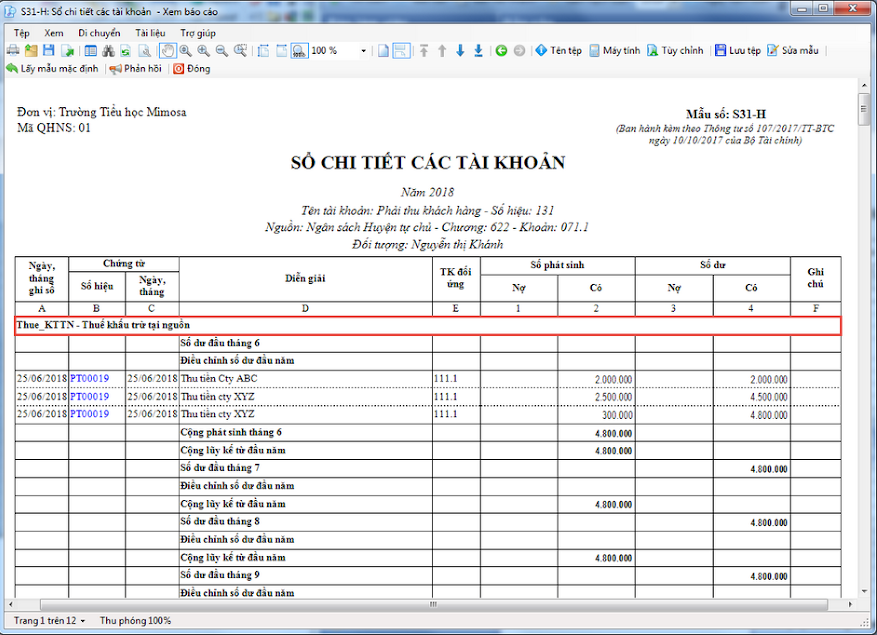Open the Tài liệu menu
877x635 pixels.
click(x=150, y=33)
